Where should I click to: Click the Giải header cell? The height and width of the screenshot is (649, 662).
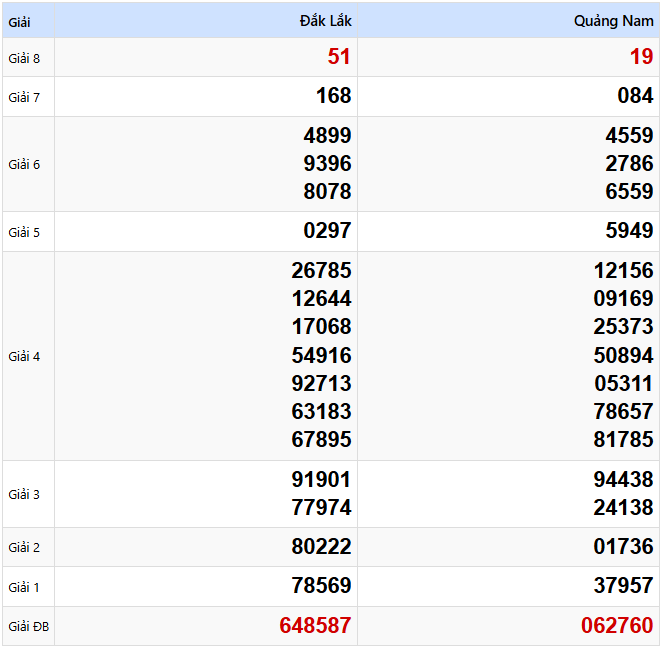click(19, 21)
